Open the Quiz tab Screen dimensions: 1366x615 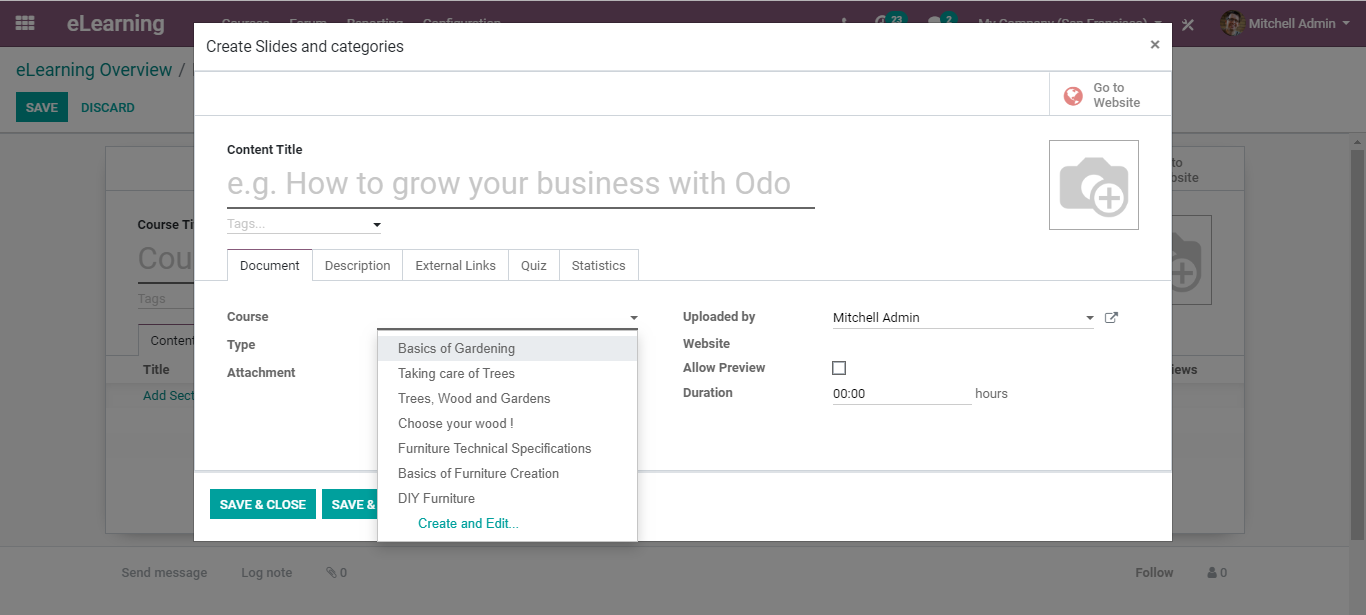point(534,265)
